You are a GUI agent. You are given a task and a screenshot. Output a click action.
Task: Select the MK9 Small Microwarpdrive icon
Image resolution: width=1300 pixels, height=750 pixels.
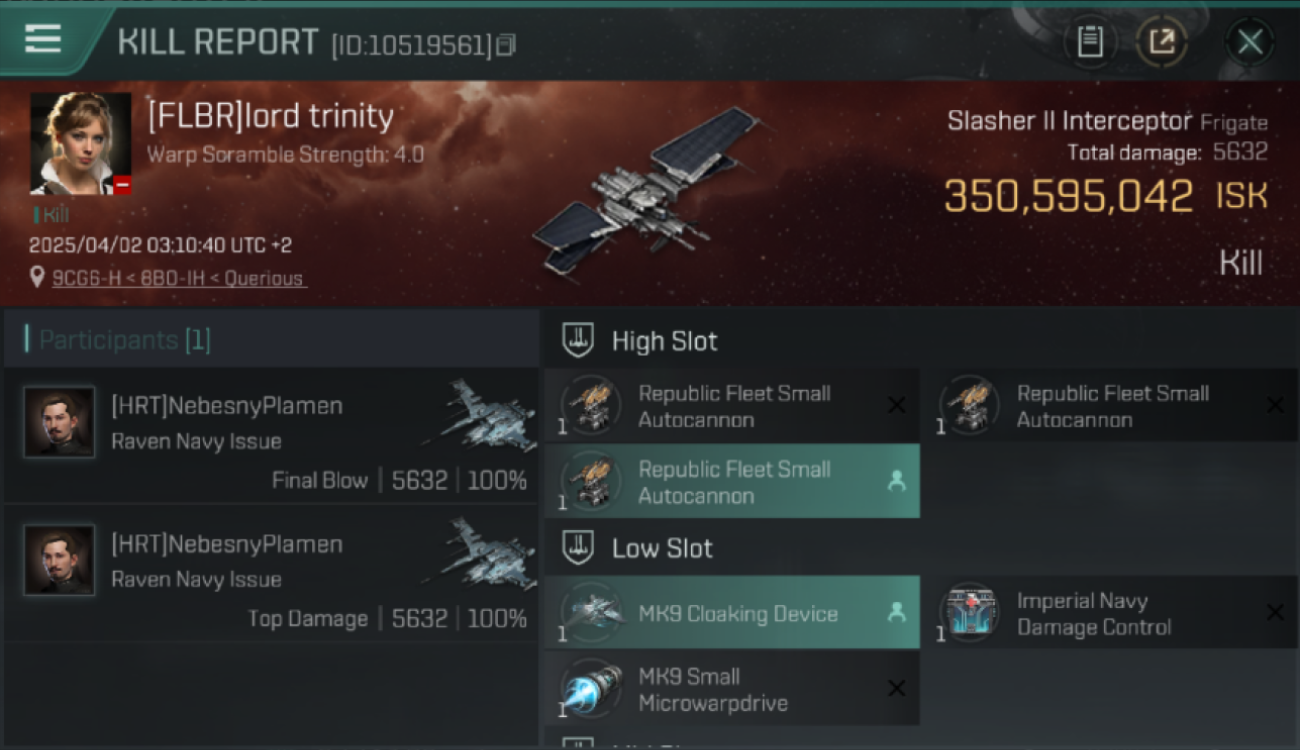(590, 688)
